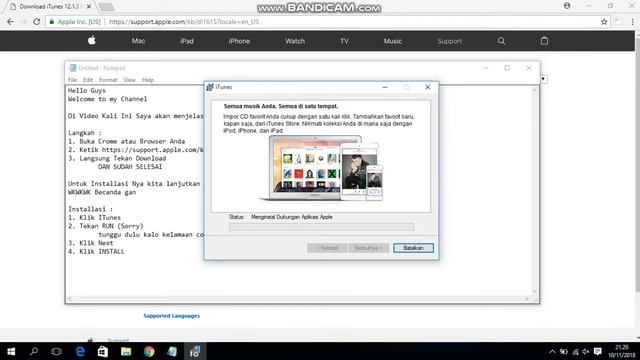Screen dimensions: 640x360
Task: Open the Music section in the Apple navigation
Action: (393, 41)
